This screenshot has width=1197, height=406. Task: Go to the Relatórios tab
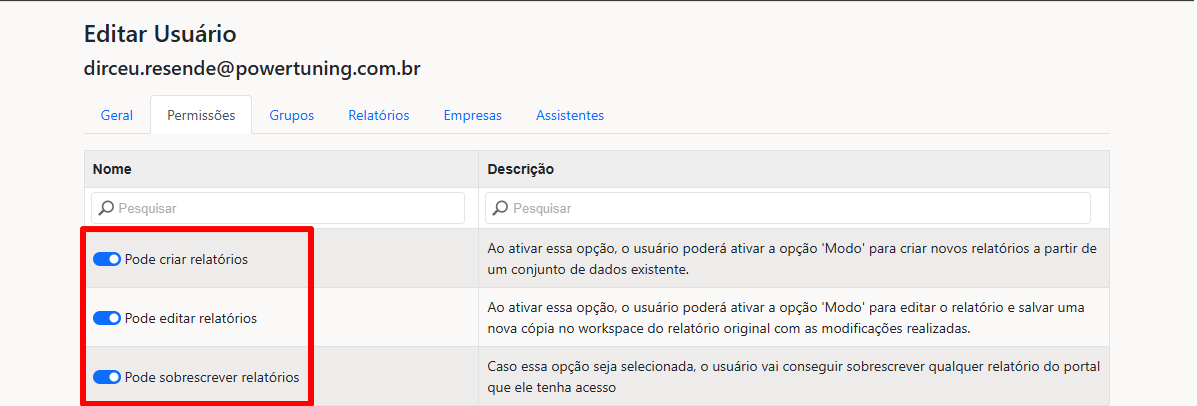[379, 115]
